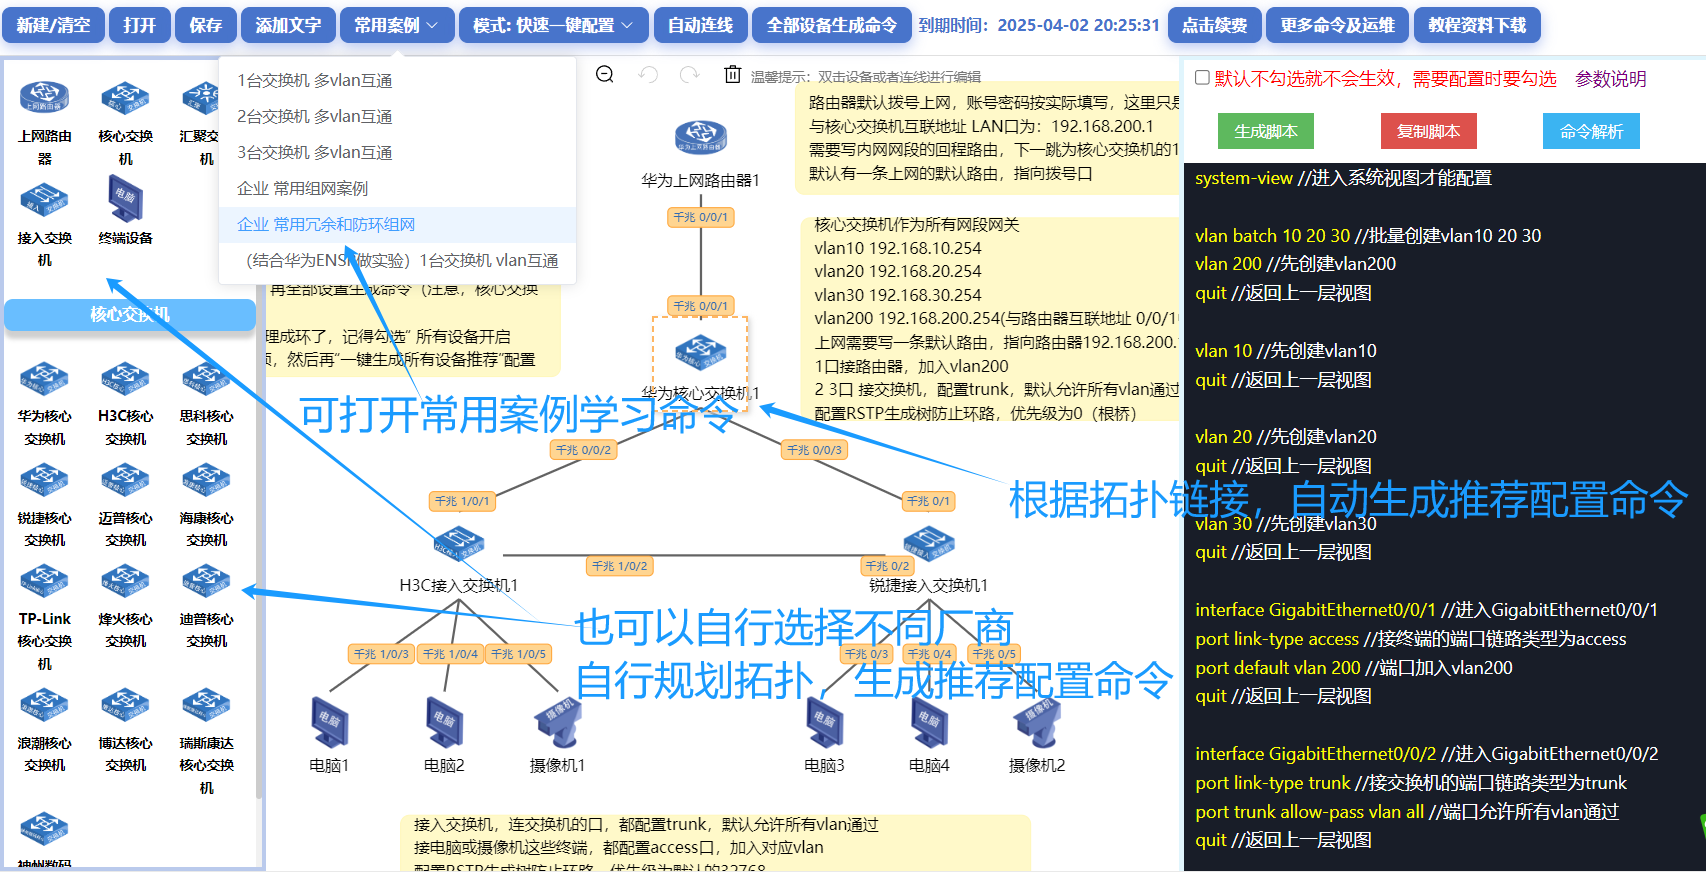Image resolution: width=1706 pixels, height=872 pixels.
Task: Click the undo arrow icon
Action: (648, 75)
